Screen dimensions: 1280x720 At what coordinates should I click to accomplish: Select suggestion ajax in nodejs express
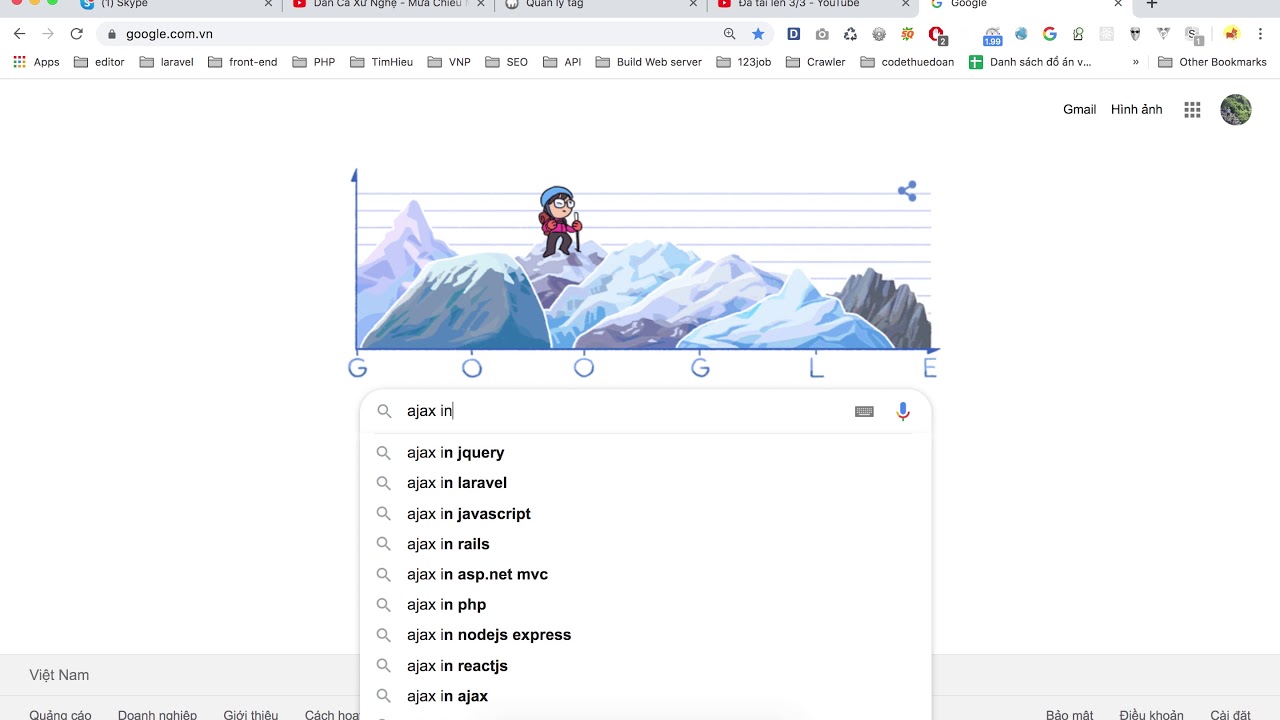[645, 635]
